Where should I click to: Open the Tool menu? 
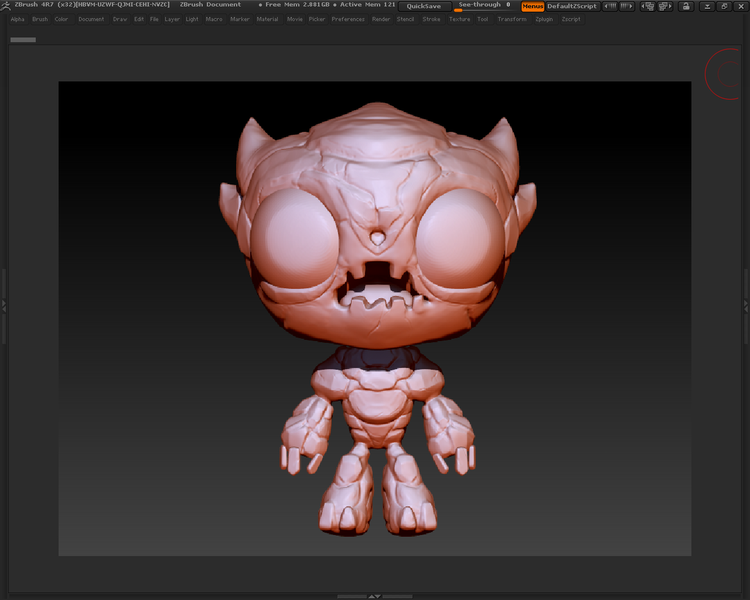pos(483,19)
